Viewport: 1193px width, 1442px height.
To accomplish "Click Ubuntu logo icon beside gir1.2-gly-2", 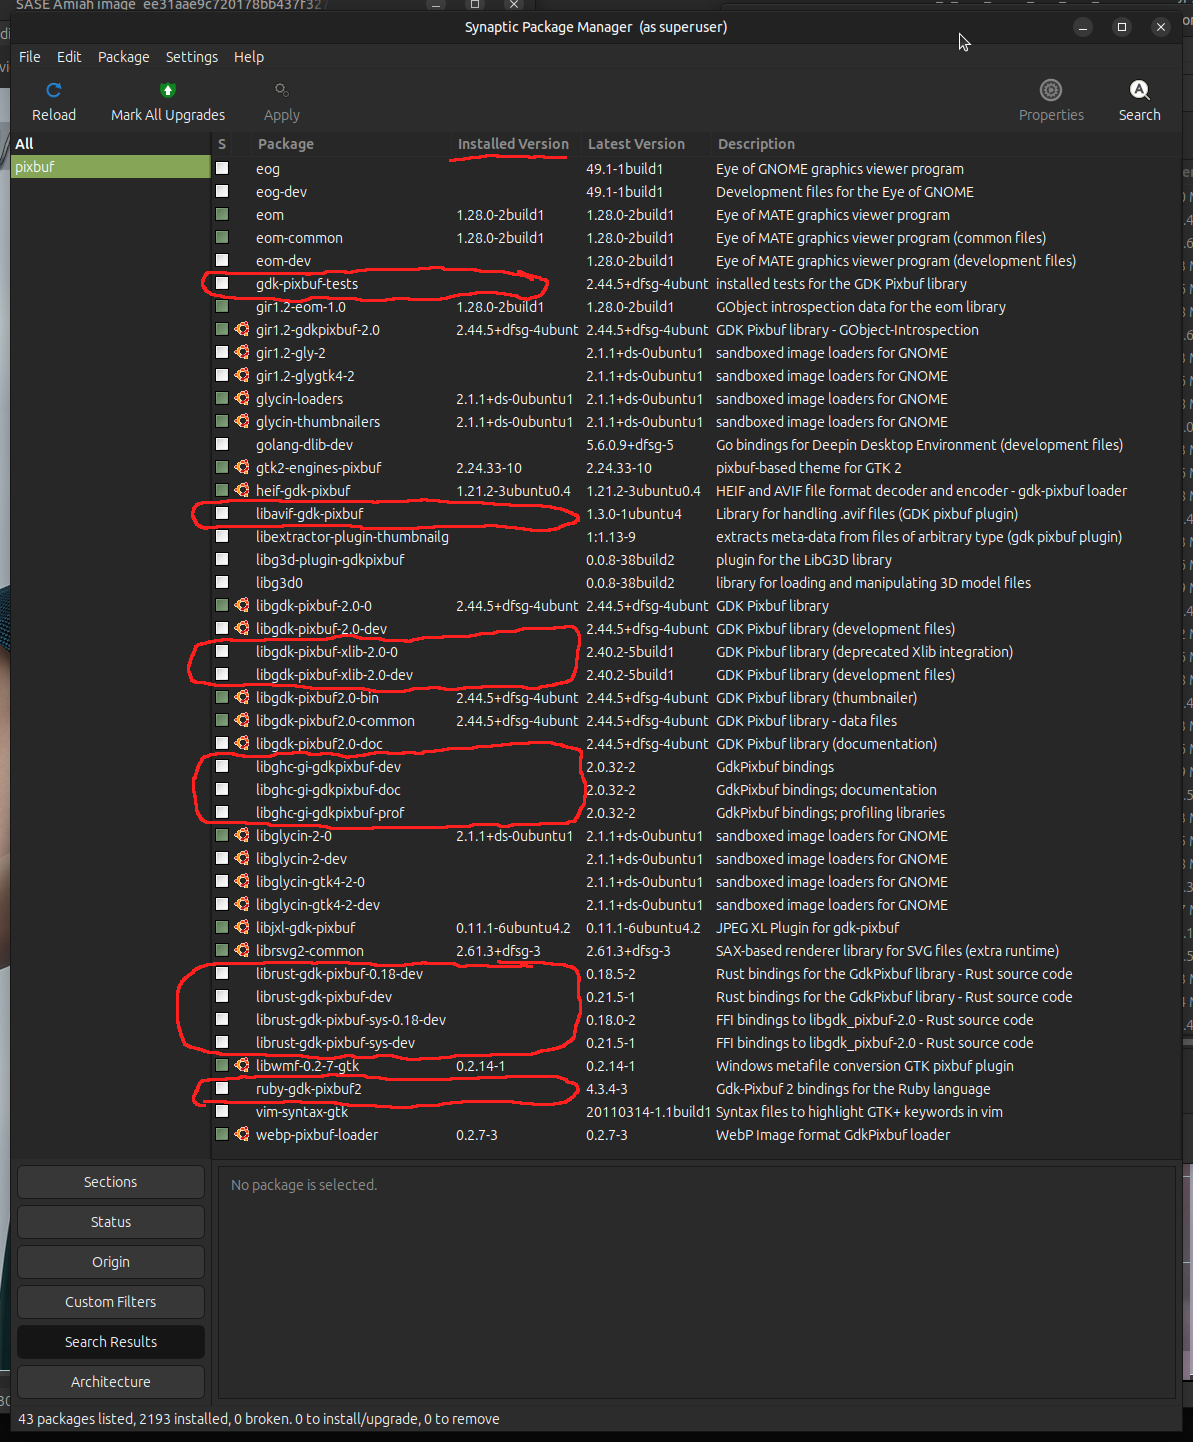I will [242, 352].
